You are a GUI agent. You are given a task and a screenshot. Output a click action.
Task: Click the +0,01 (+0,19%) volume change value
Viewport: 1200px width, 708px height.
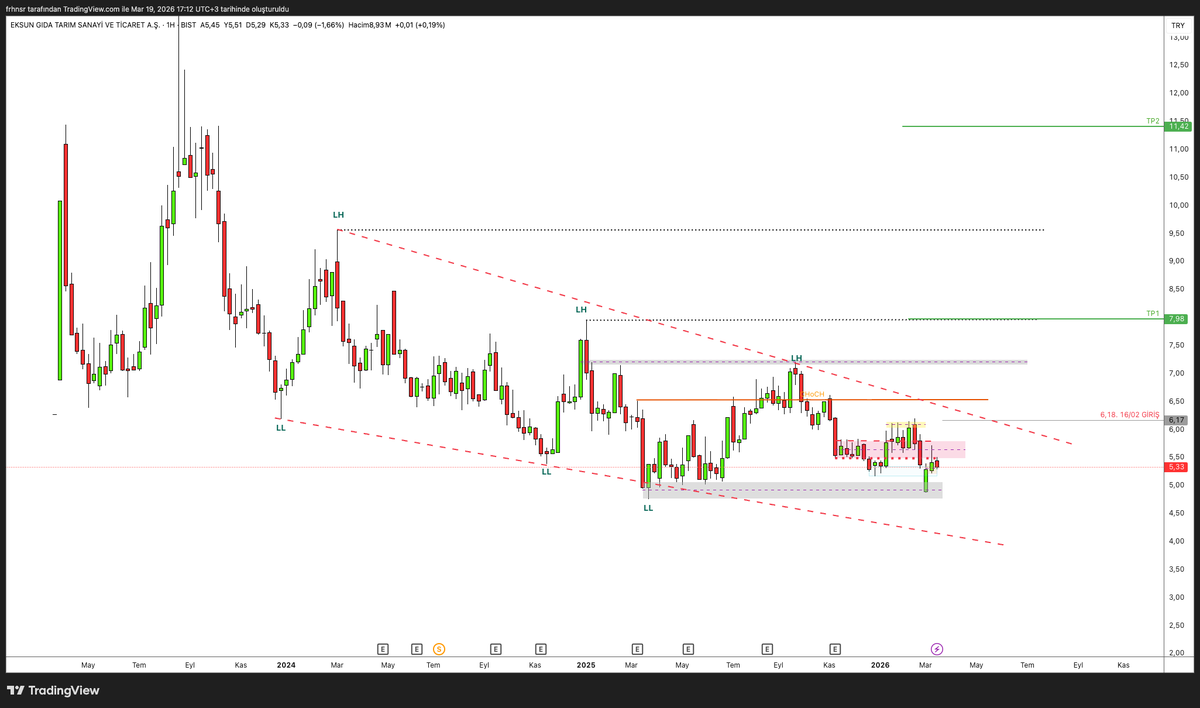(x=420, y=25)
